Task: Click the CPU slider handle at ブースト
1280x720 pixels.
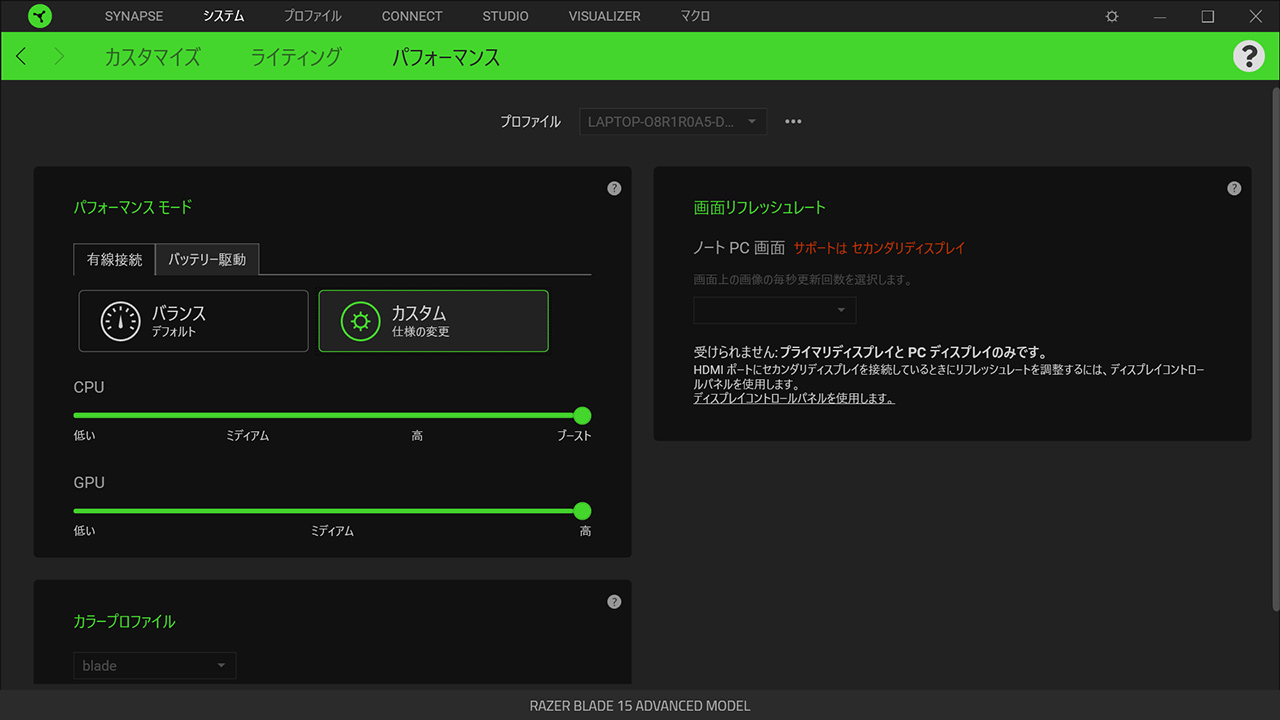Action: pos(582,416)
